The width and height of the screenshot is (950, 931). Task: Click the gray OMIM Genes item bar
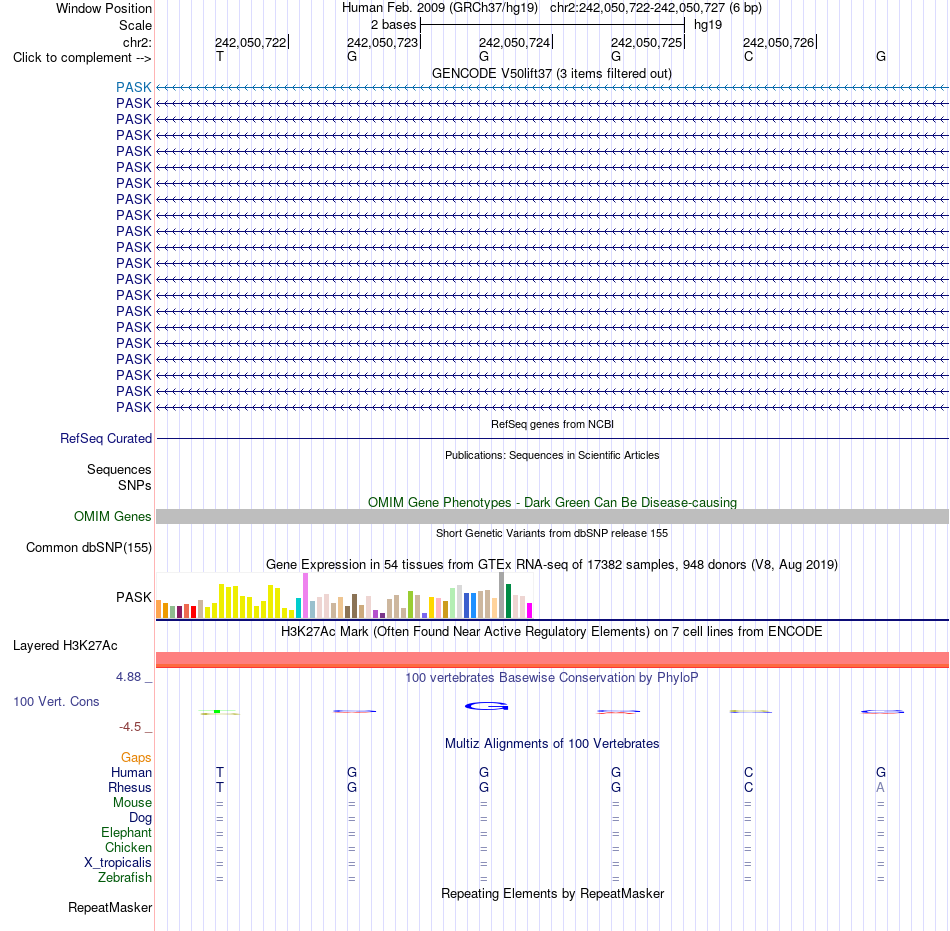tap(552, 516)
